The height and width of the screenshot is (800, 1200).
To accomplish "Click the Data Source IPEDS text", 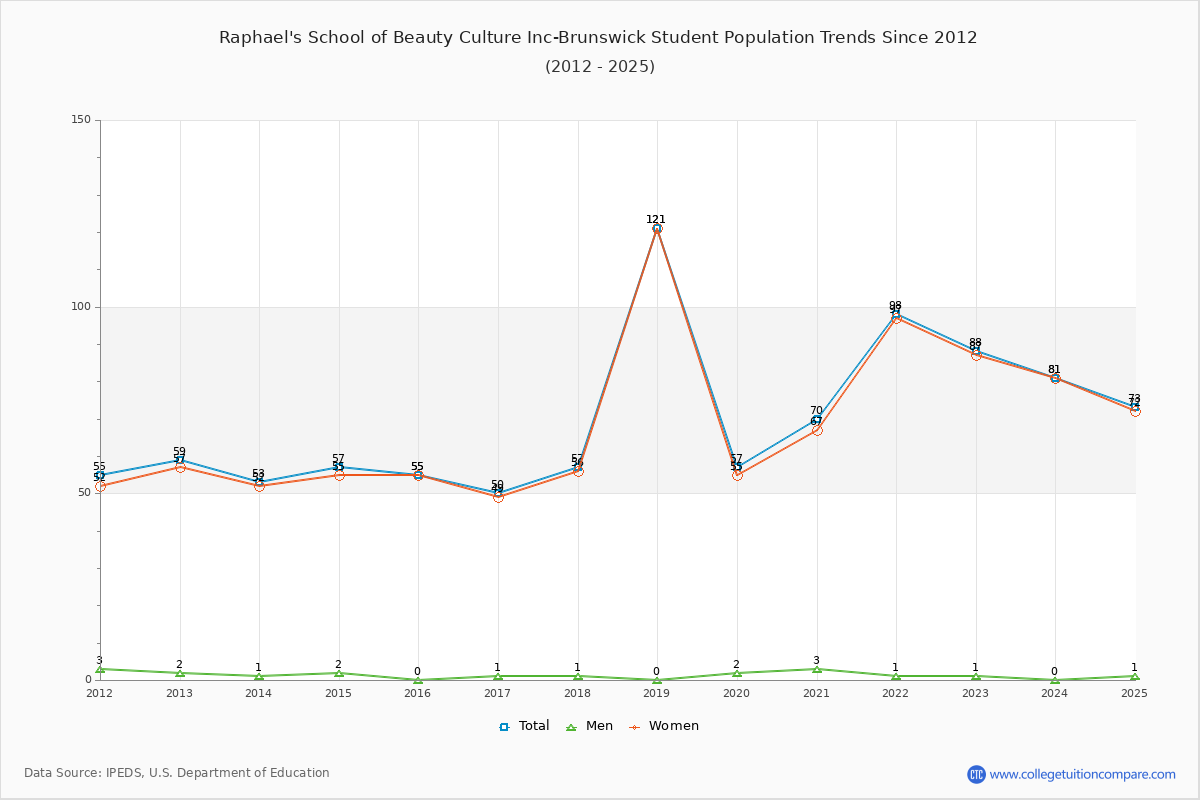I will tap(177, 773).
